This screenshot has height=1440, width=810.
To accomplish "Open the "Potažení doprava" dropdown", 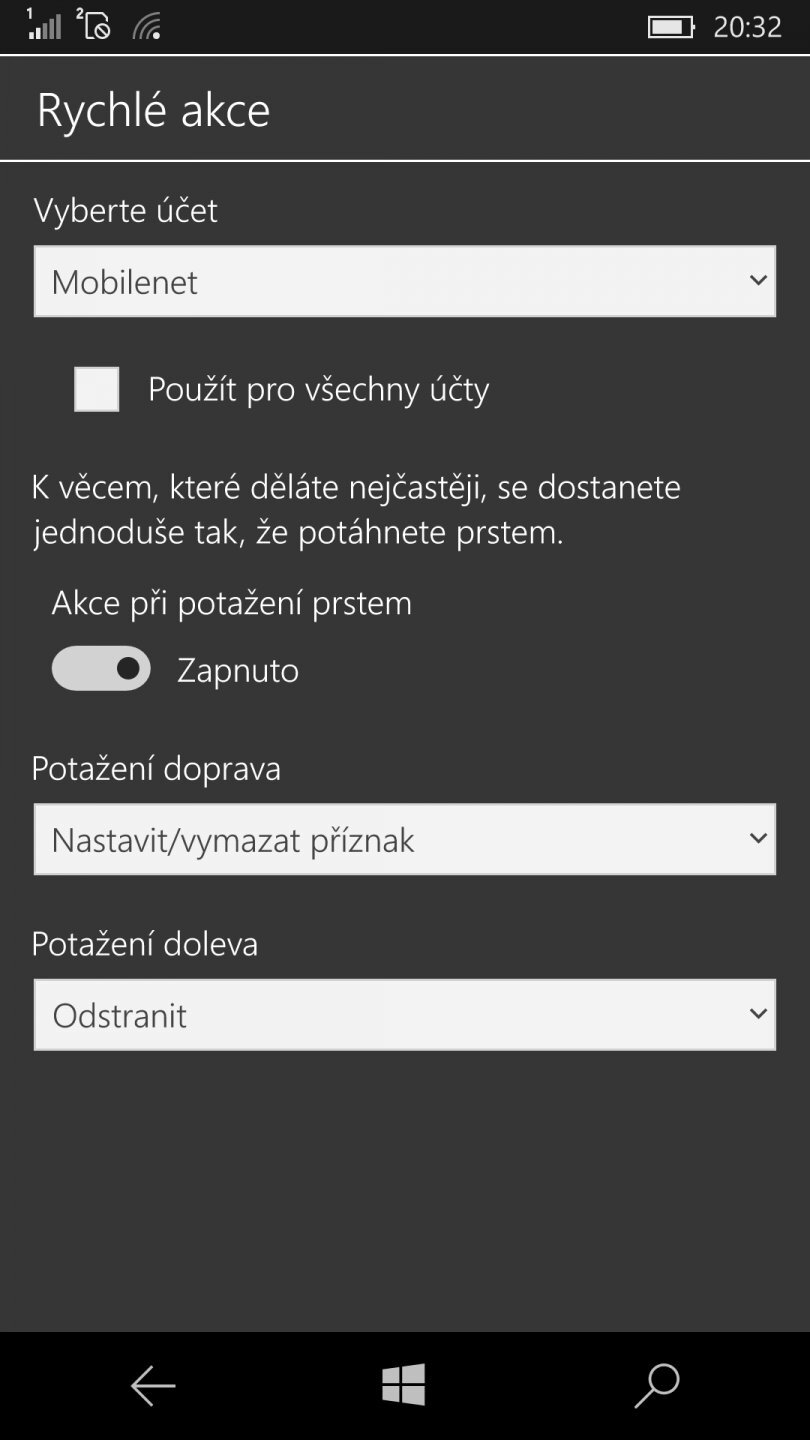I will click(x=405, y=839).
